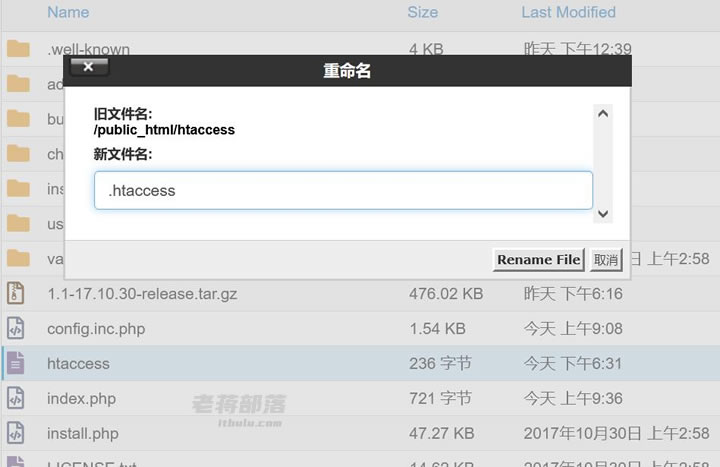The width and height of the screenshot is (720, 467).
Task: Click the archive icon for 1.1-17.10.30-release.tar.gz
Action: pyautogui.click(x=15, y=293)
